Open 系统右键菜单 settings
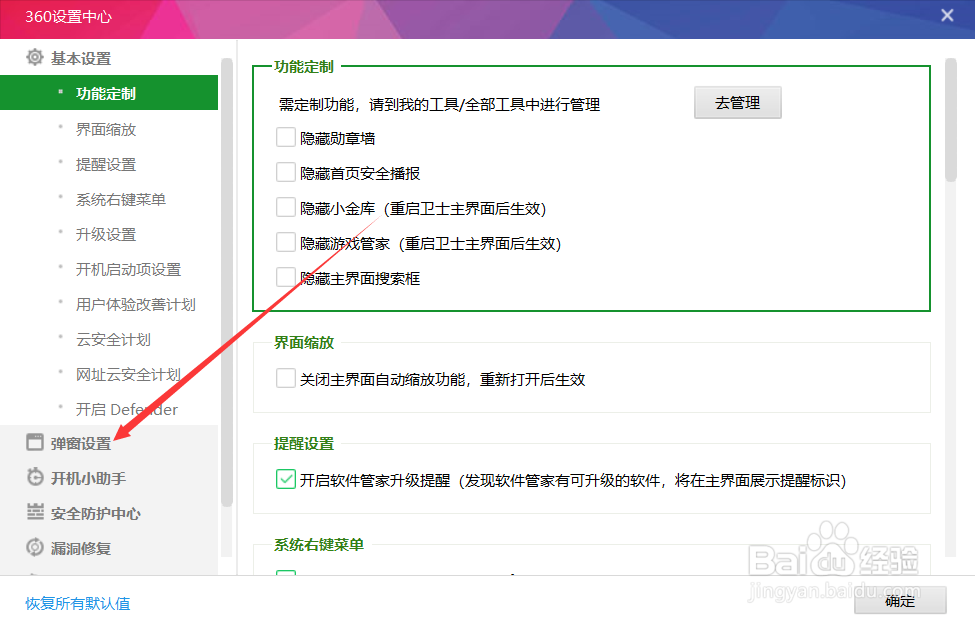The height and width of the screenshot is (625, 975). point(119,198)
